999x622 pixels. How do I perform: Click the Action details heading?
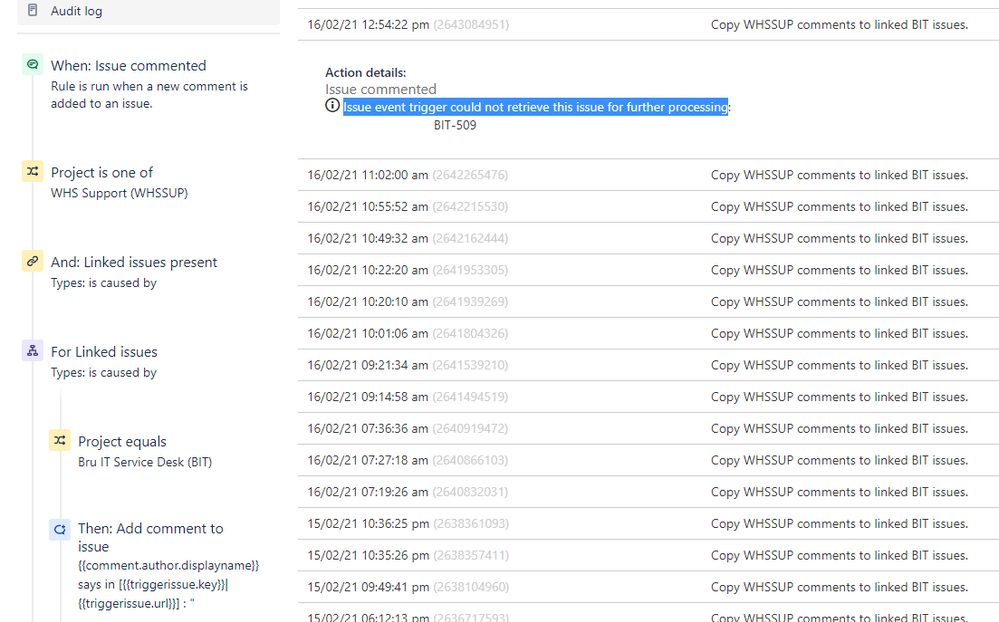[366, 73]
